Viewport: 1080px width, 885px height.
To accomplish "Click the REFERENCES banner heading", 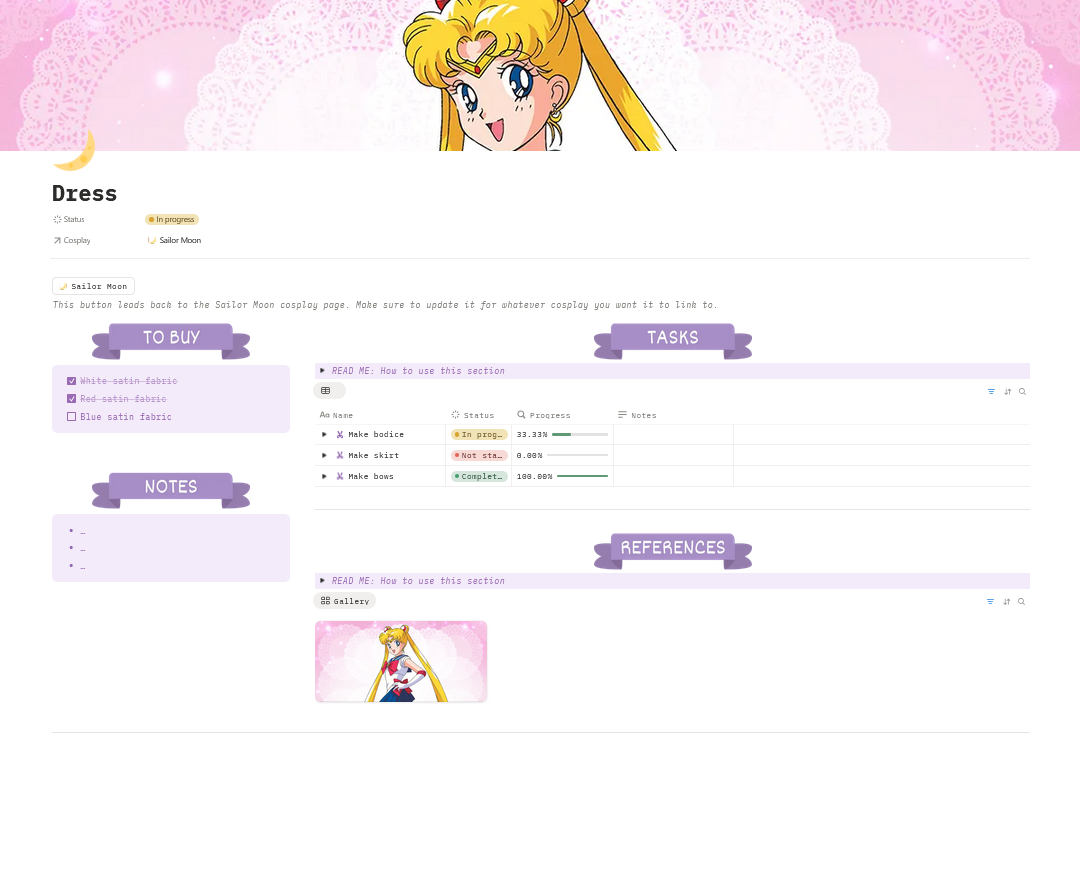I will pos(673,551).
